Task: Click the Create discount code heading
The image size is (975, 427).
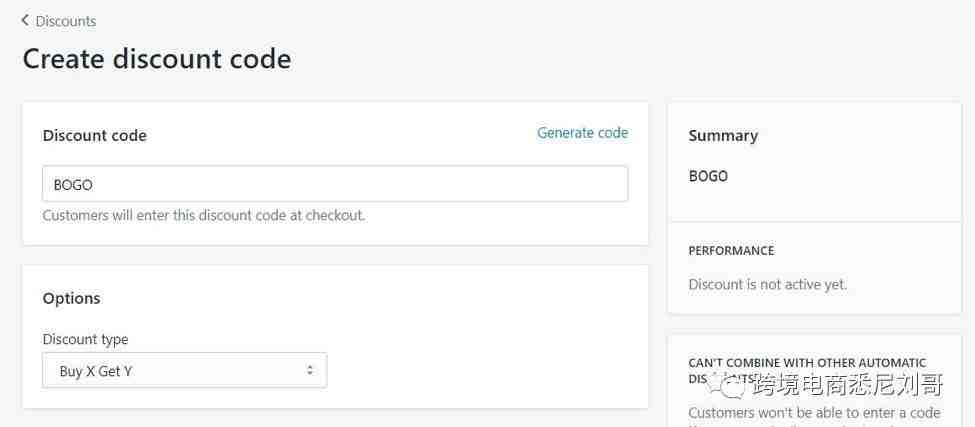Action: pos(157,59)
